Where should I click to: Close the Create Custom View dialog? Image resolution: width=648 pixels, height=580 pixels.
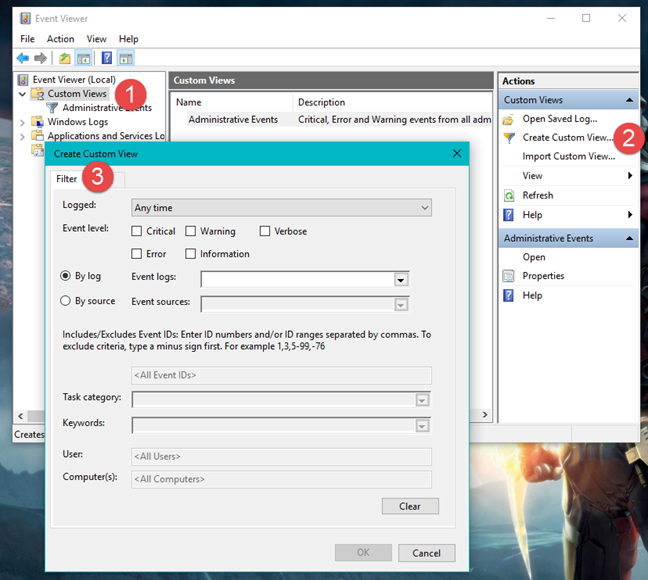click(457, 153)
